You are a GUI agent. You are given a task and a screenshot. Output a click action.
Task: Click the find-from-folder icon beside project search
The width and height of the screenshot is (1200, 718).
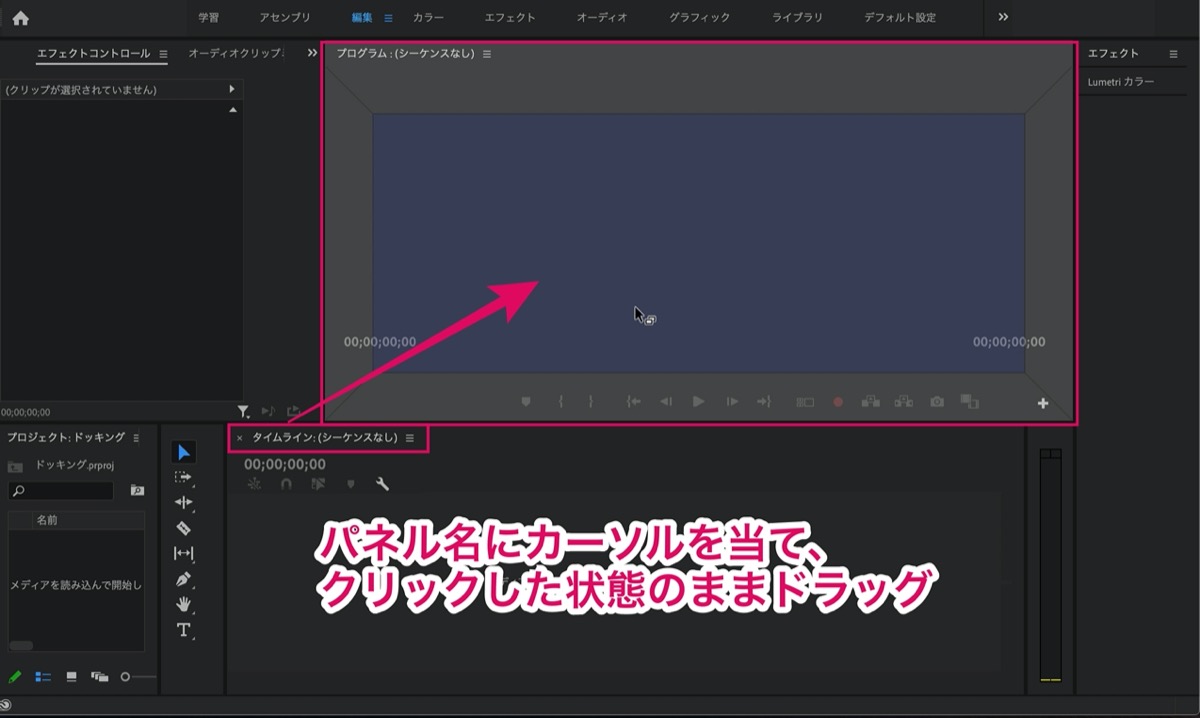[137, 490]
